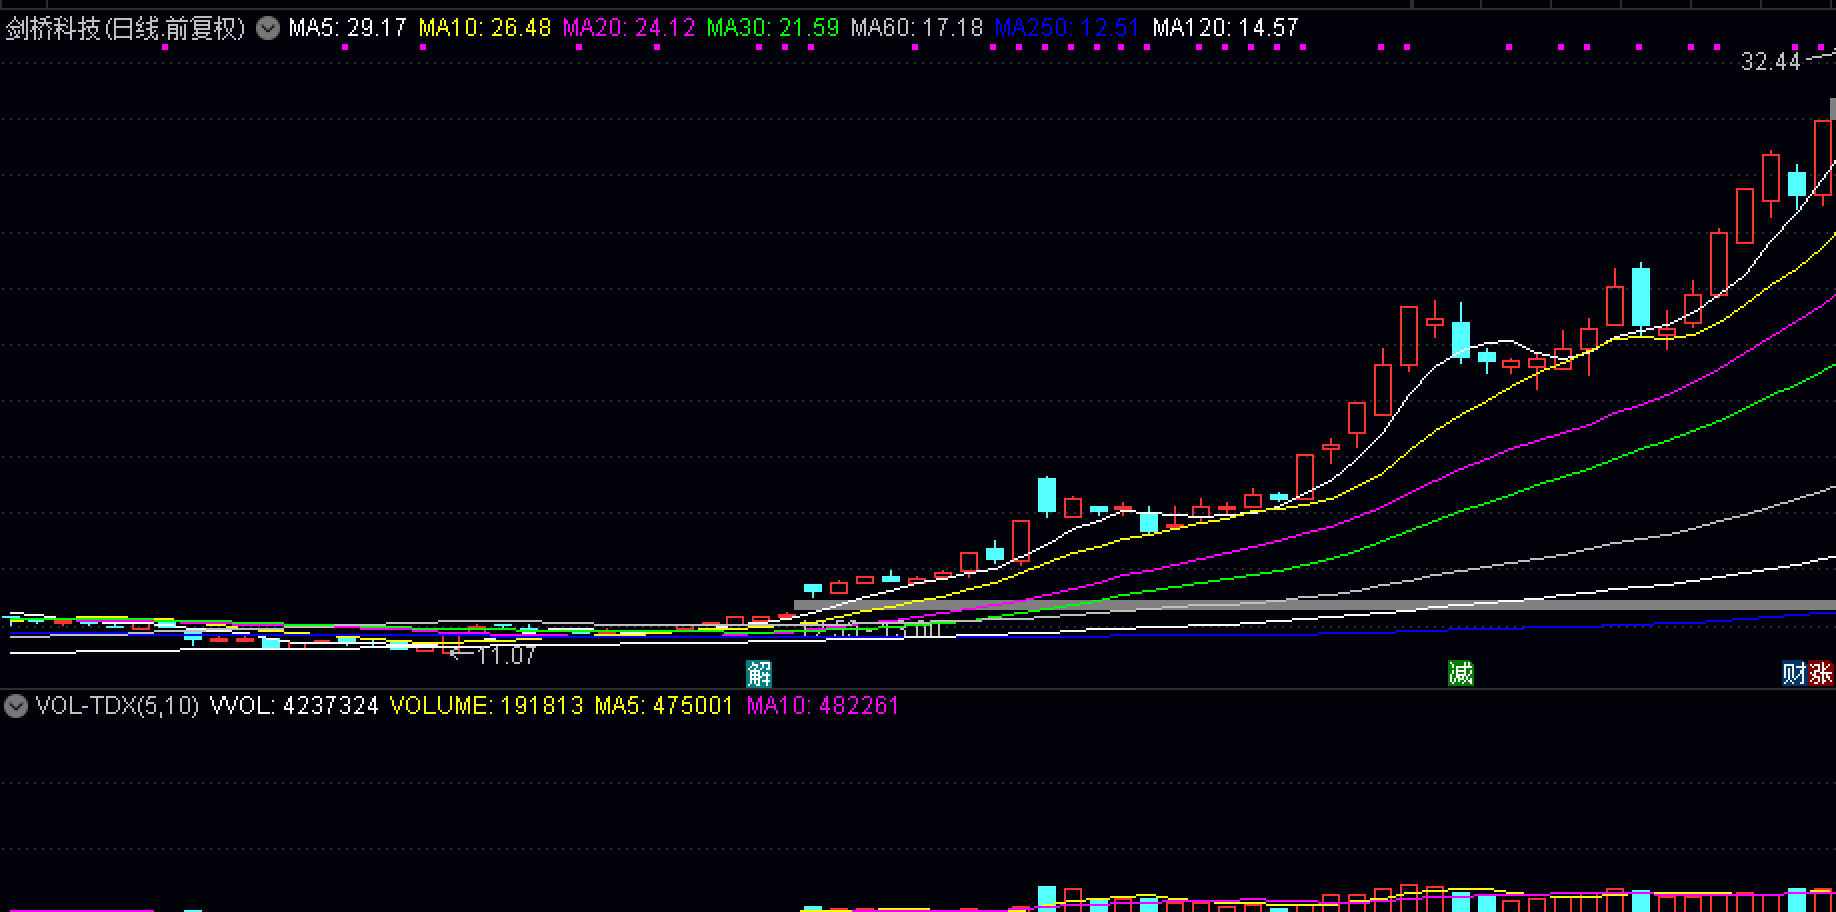Viewport: 1836px width, 912px height.
Task: Select the MA30: 21.59 indicator label
Action: pyautogui.click(x=772, y=28)
